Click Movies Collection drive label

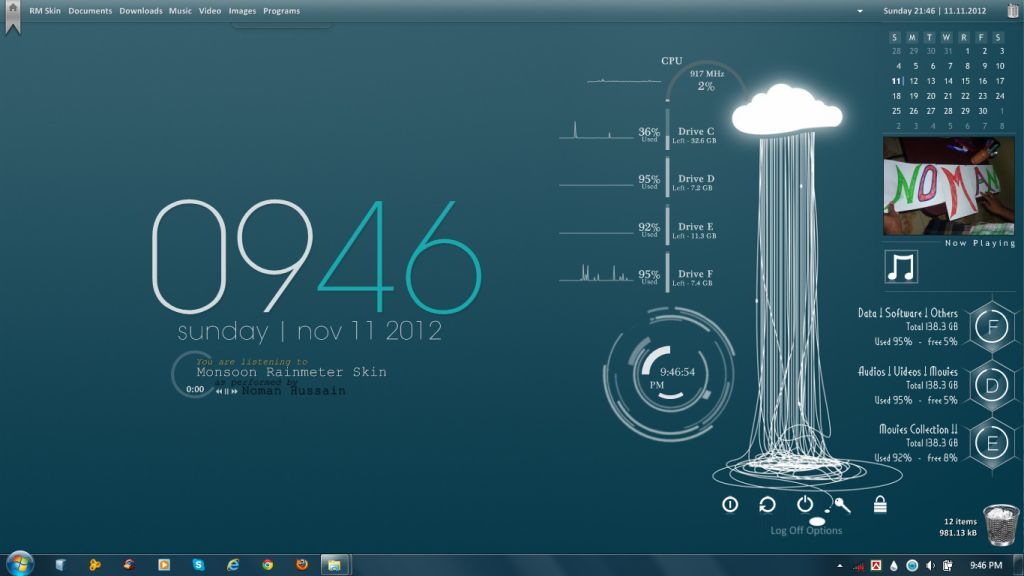pyautogui.click(x=918, y=430)
